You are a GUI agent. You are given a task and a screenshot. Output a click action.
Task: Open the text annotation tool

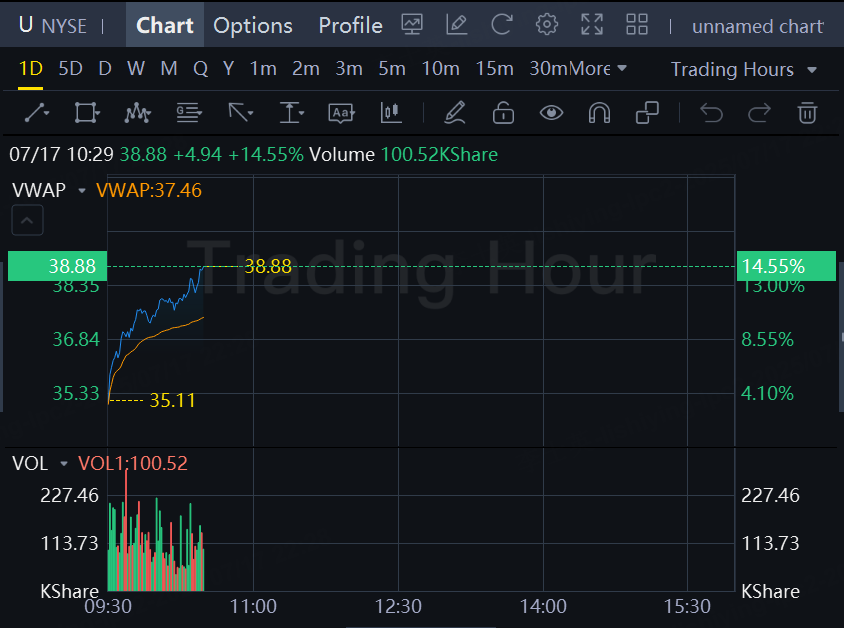[342, 113]
